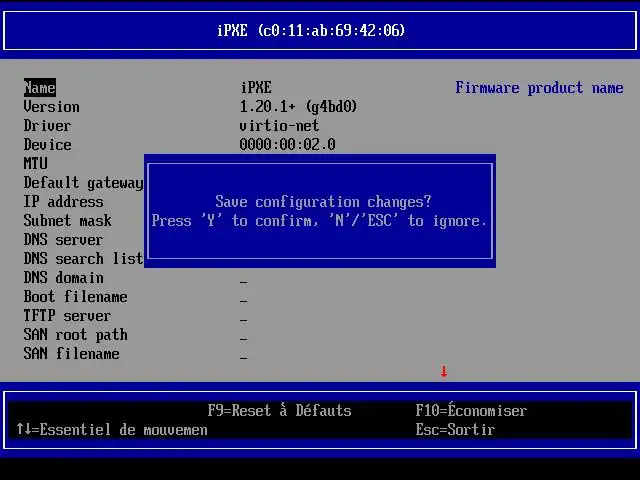Click the F9=Reset à Défauts hint
This screenshot has width=640, height=480.
280,411
